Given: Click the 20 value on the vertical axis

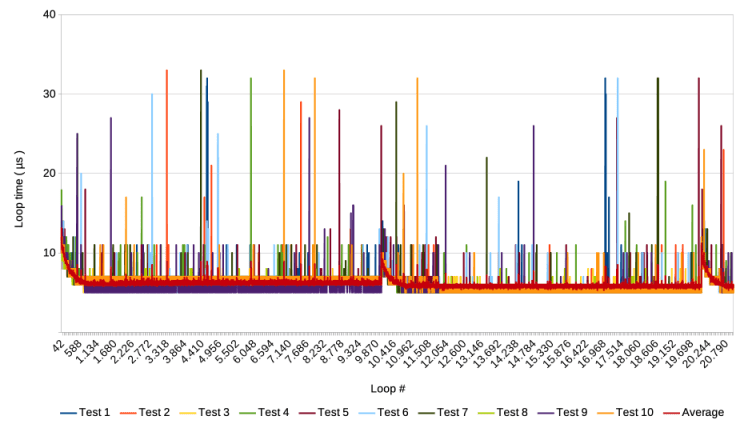Looking at the screenshot, I should tap(49, 173).
